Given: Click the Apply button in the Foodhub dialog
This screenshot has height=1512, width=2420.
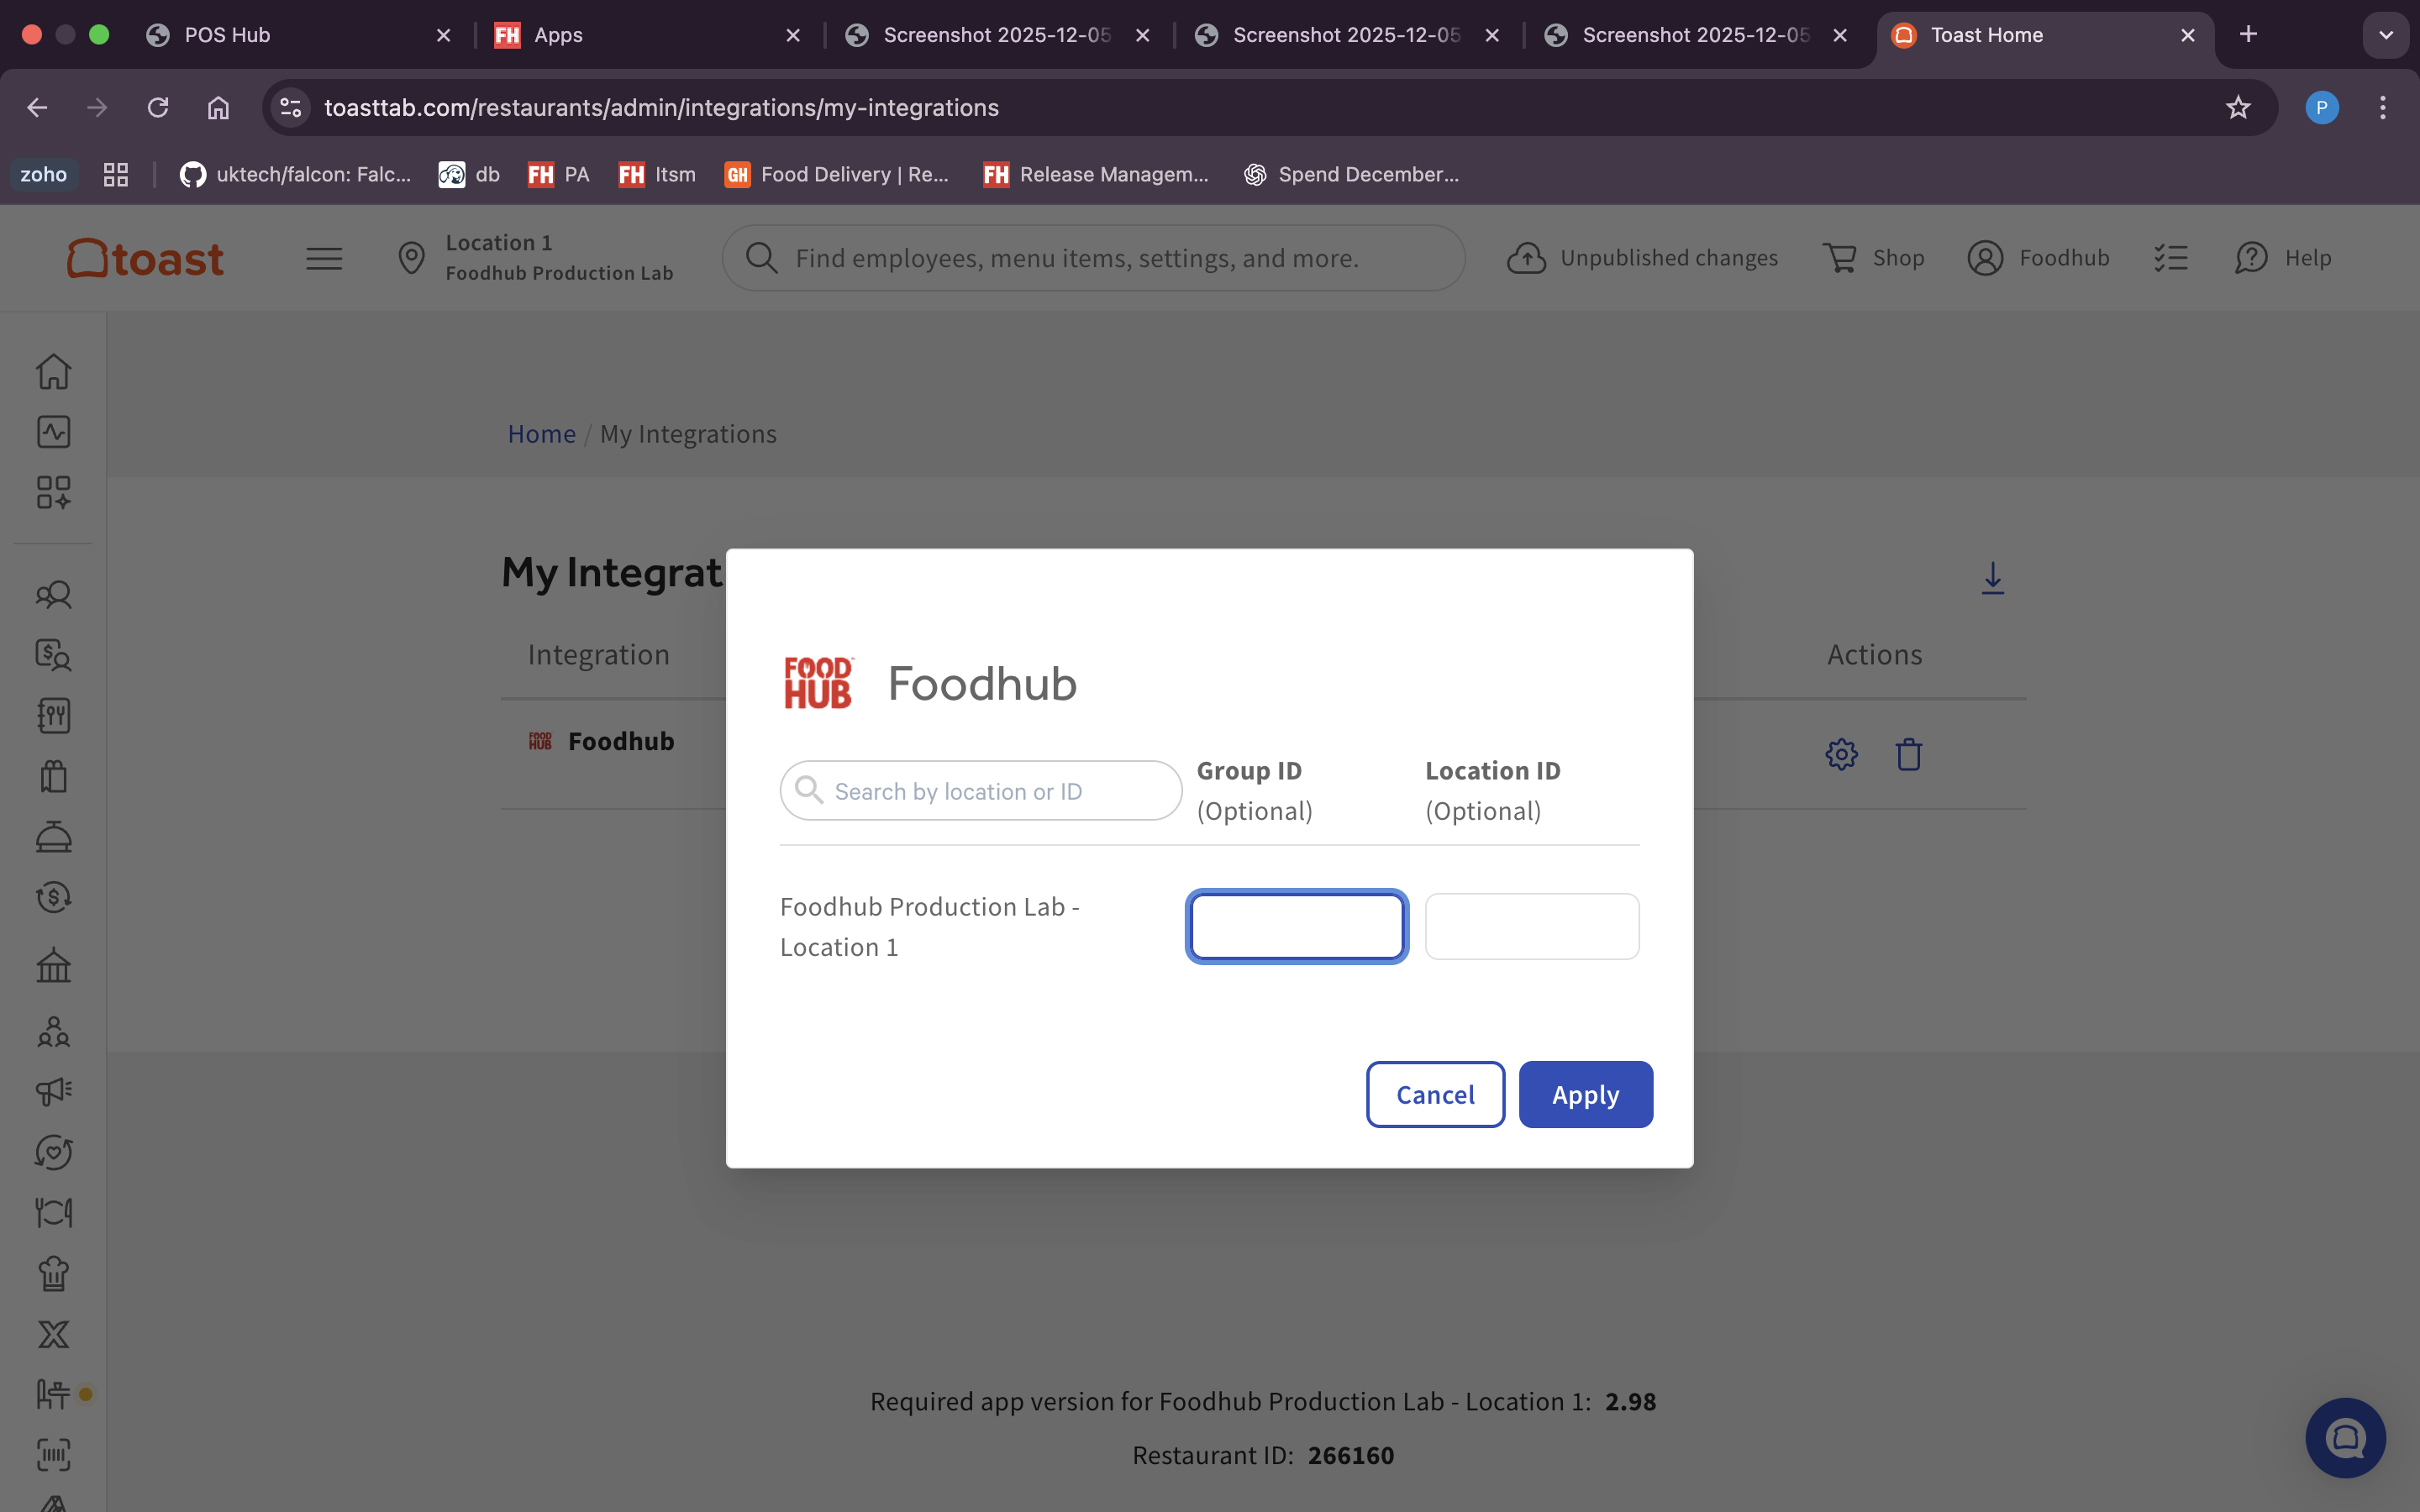Looking at the screenshot, I should coord(1584,1094).
